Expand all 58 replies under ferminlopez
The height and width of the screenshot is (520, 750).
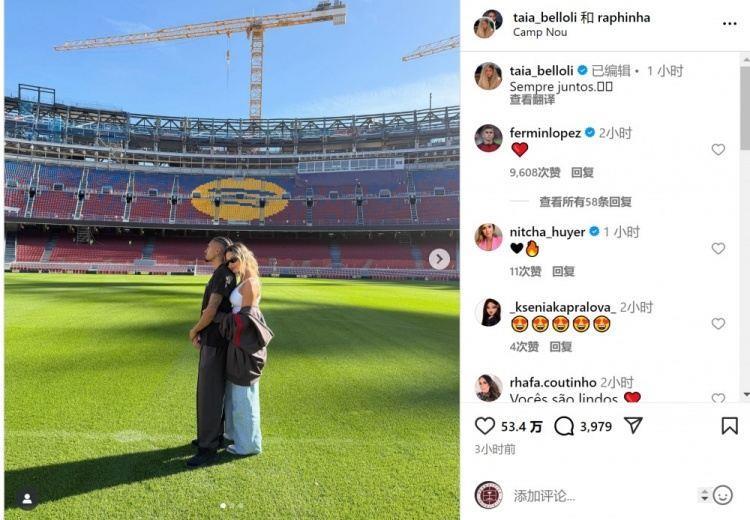[x=585, y=202]
